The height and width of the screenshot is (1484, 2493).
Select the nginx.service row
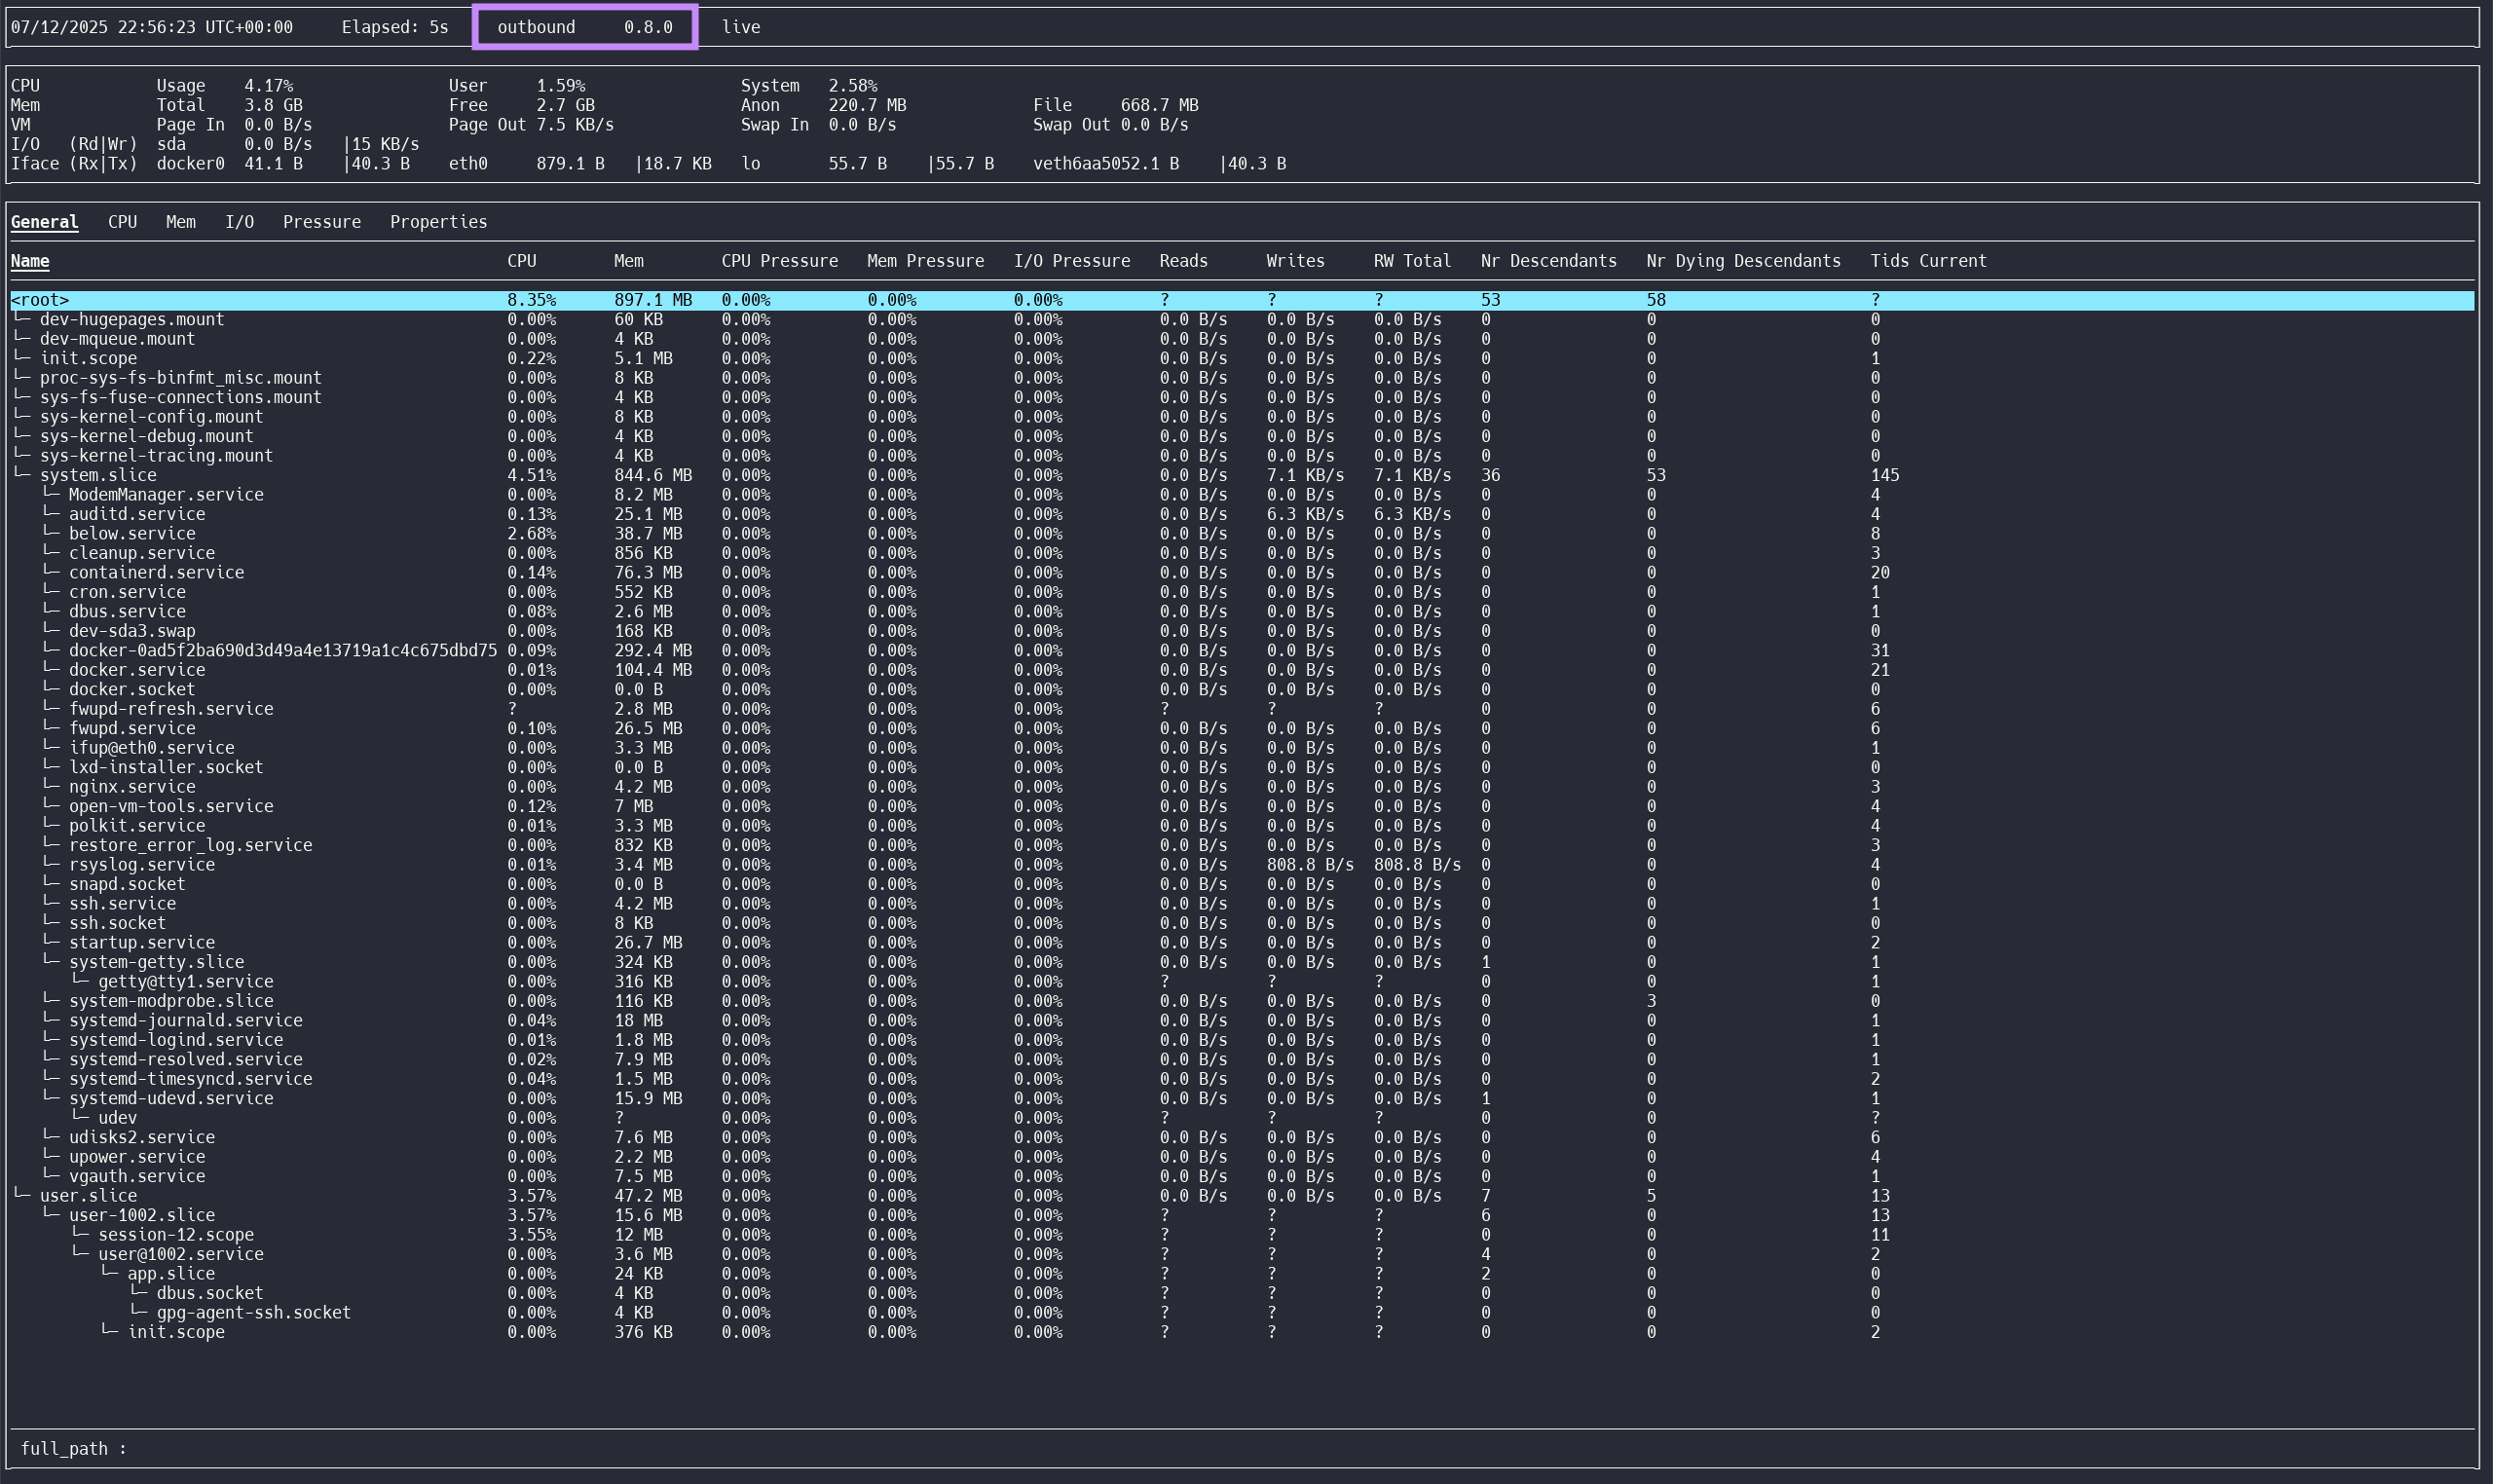[132, 787]
